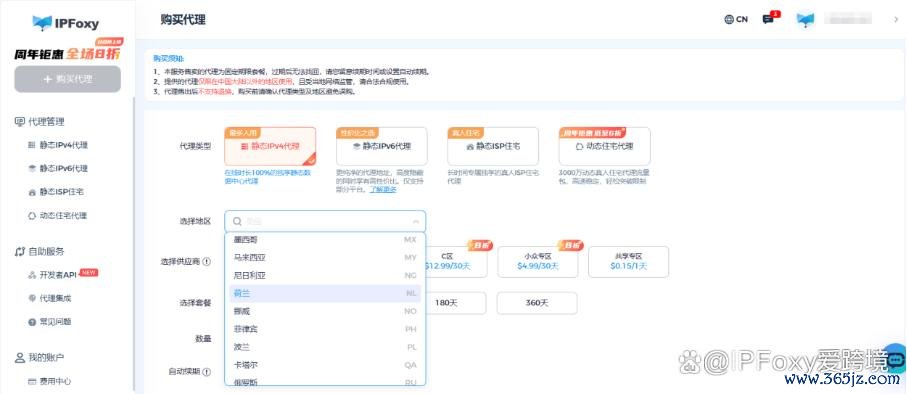907x394 pixels.
Task: Click the icon on sidebar 静态ISP住宅 item
Action: click(32, 192)
